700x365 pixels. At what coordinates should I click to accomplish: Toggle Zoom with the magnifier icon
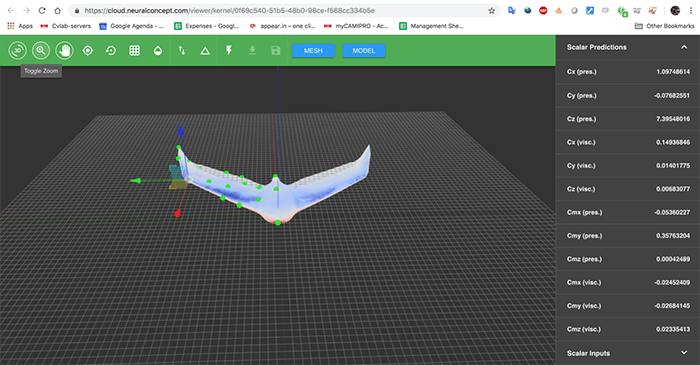click(x=41, y=50)
